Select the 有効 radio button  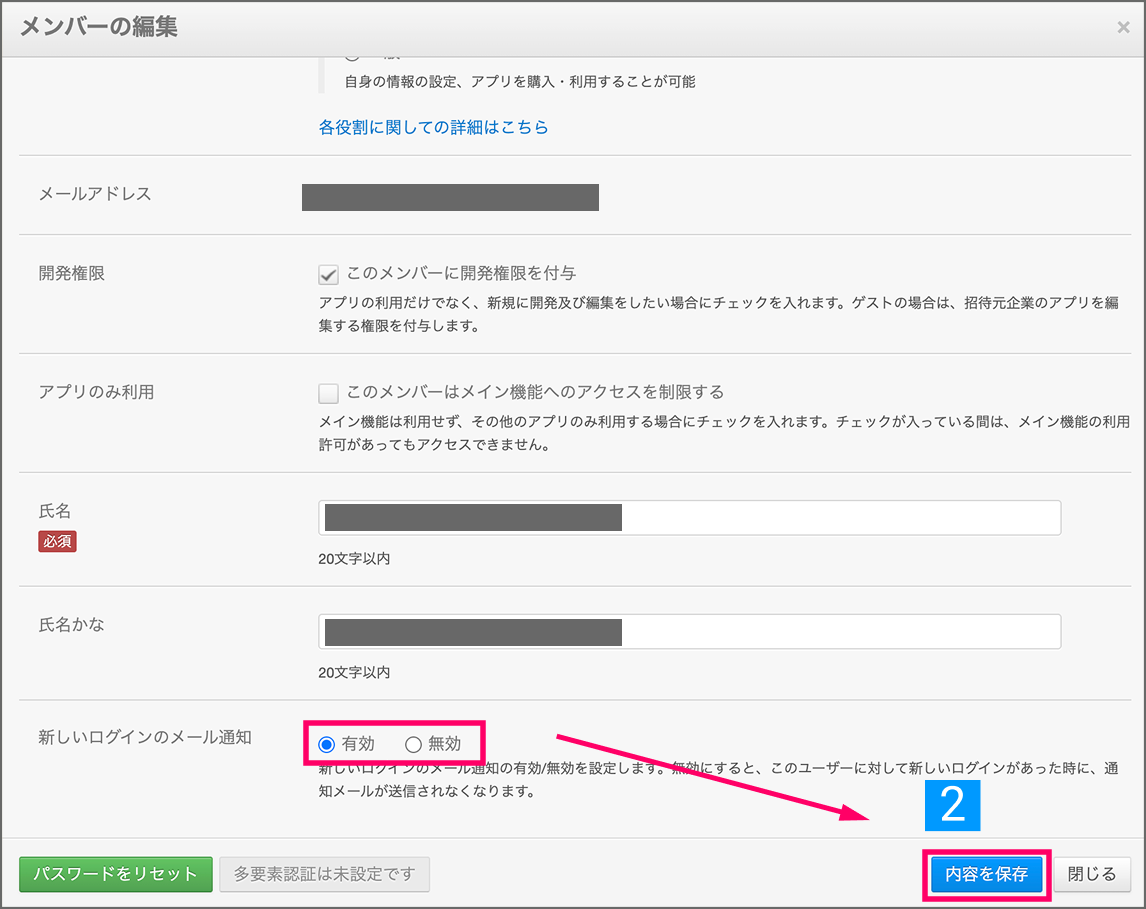[327, 744]
